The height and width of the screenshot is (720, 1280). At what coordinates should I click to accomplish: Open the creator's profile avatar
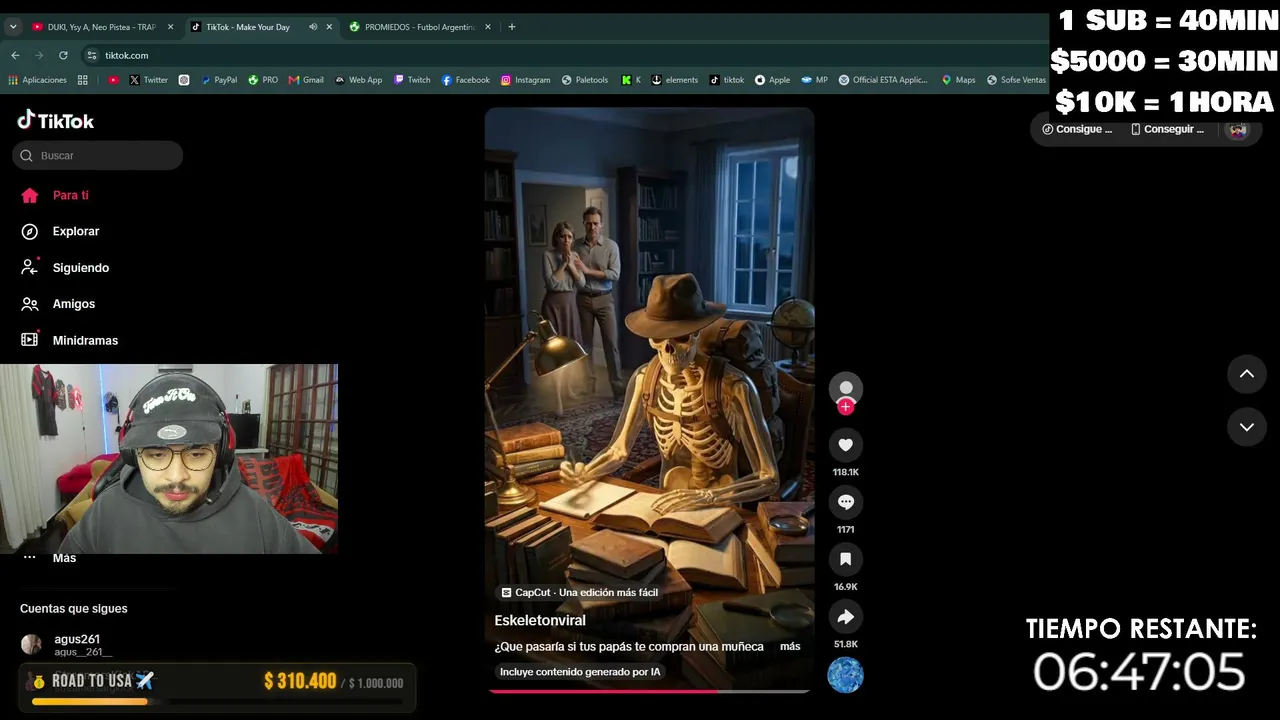point(846,388)
